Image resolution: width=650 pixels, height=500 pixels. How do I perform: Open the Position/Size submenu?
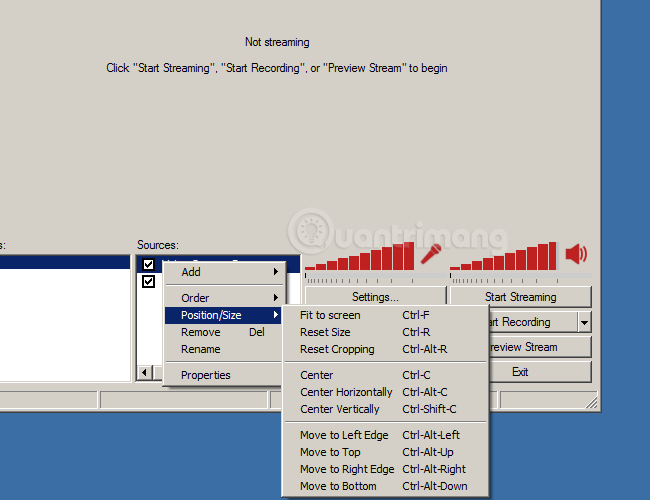click(224, 315)
